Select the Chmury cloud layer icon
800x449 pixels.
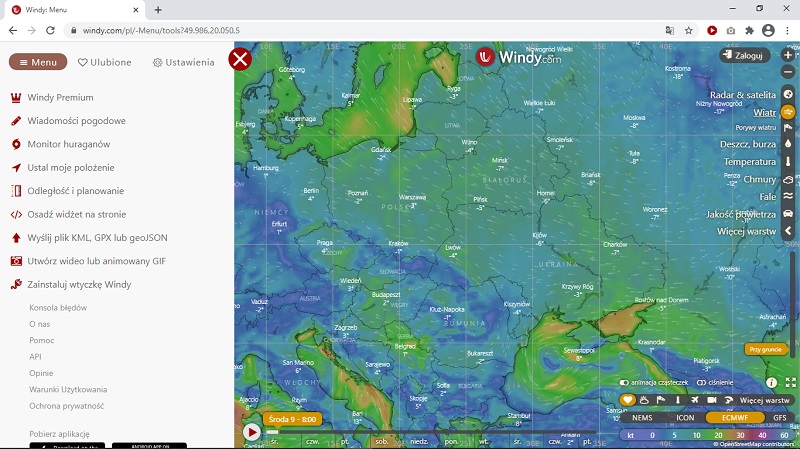click(x=788, y=179)
